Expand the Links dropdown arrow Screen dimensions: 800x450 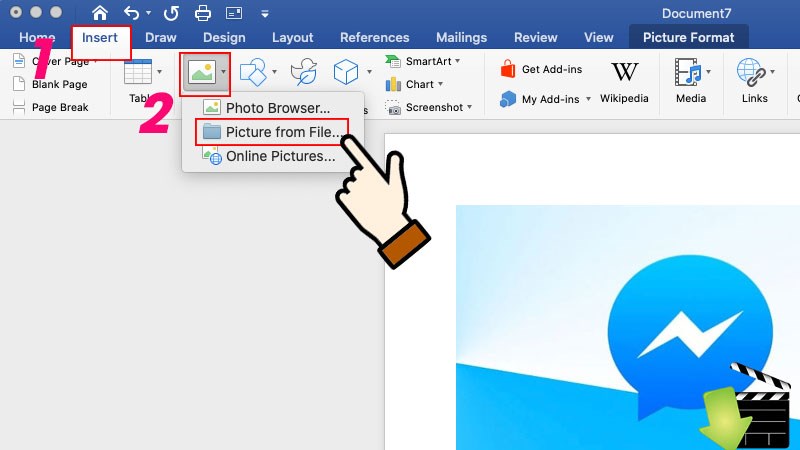click(x=772, y=72)
